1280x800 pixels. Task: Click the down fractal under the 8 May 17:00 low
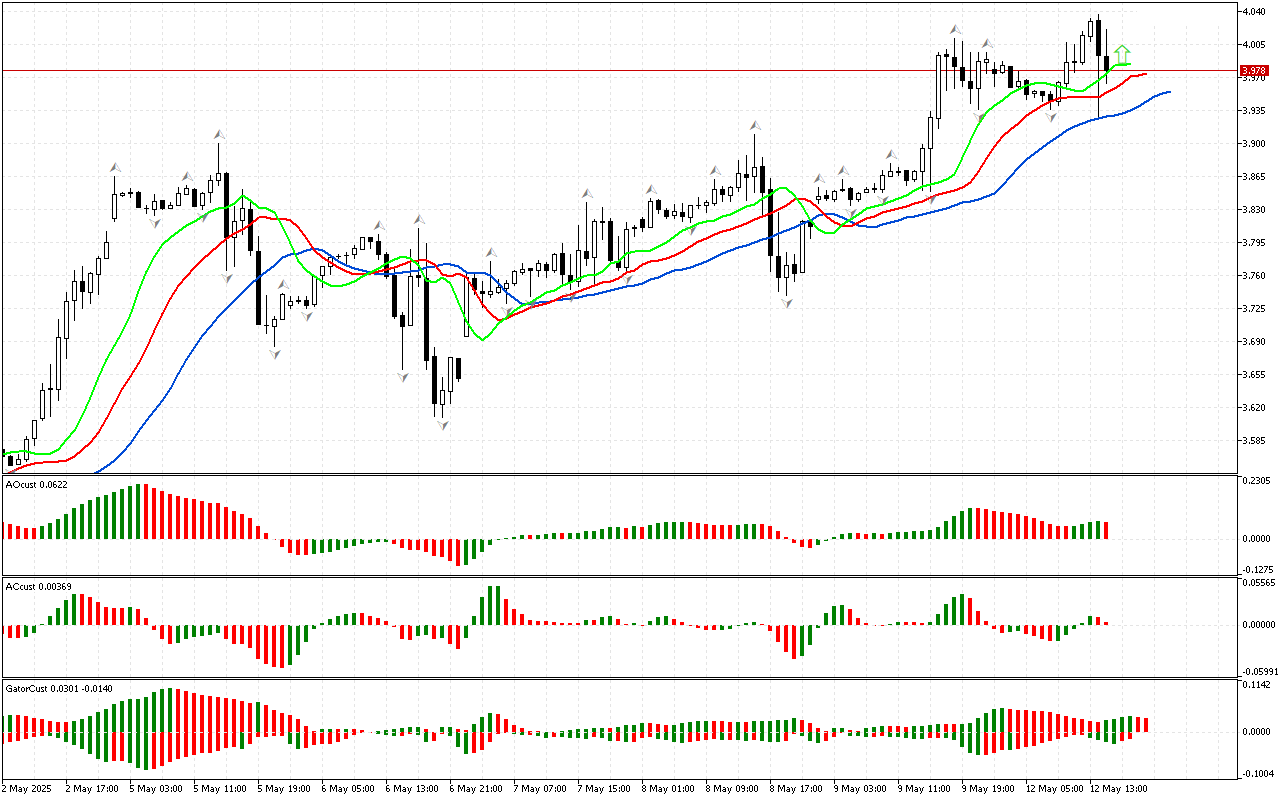pos(787,302)
